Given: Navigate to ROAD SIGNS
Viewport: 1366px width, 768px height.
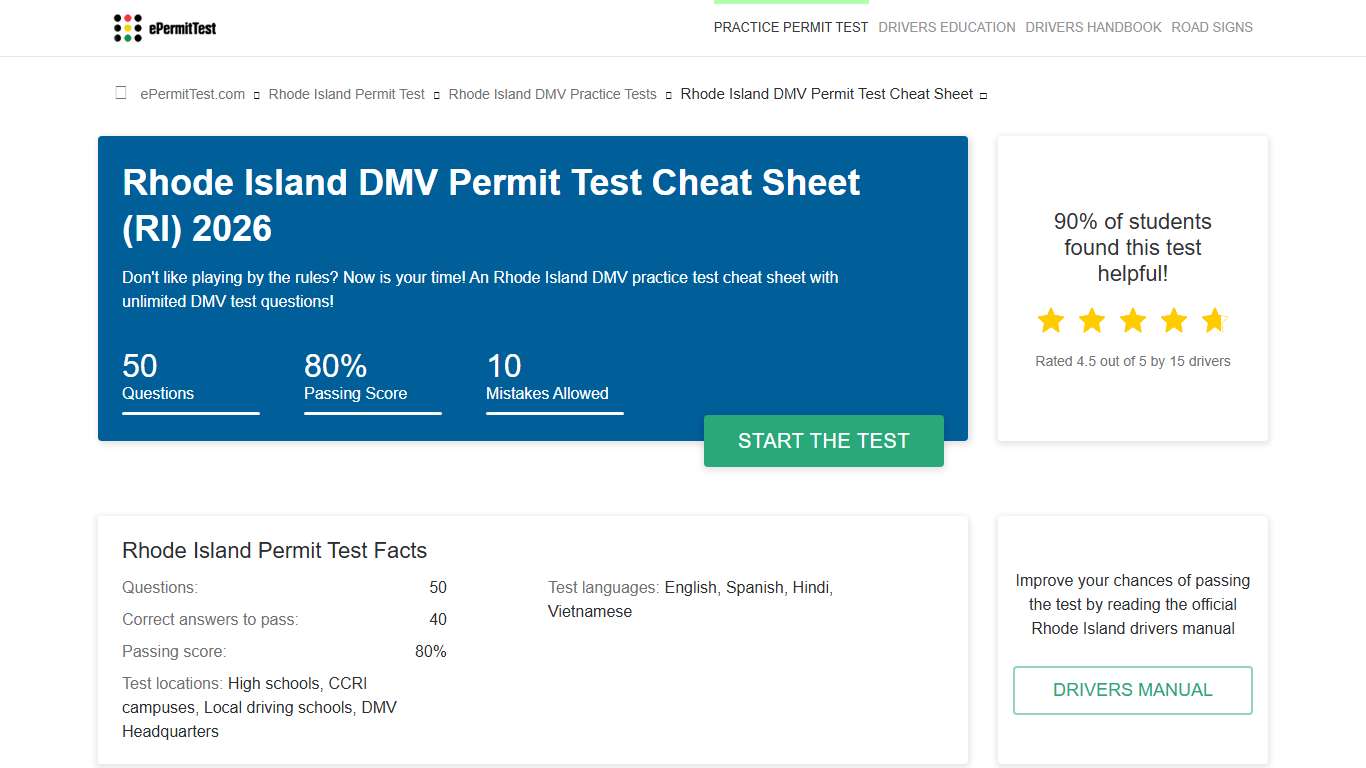Looking at the screenshot, I should [1212, 27].
